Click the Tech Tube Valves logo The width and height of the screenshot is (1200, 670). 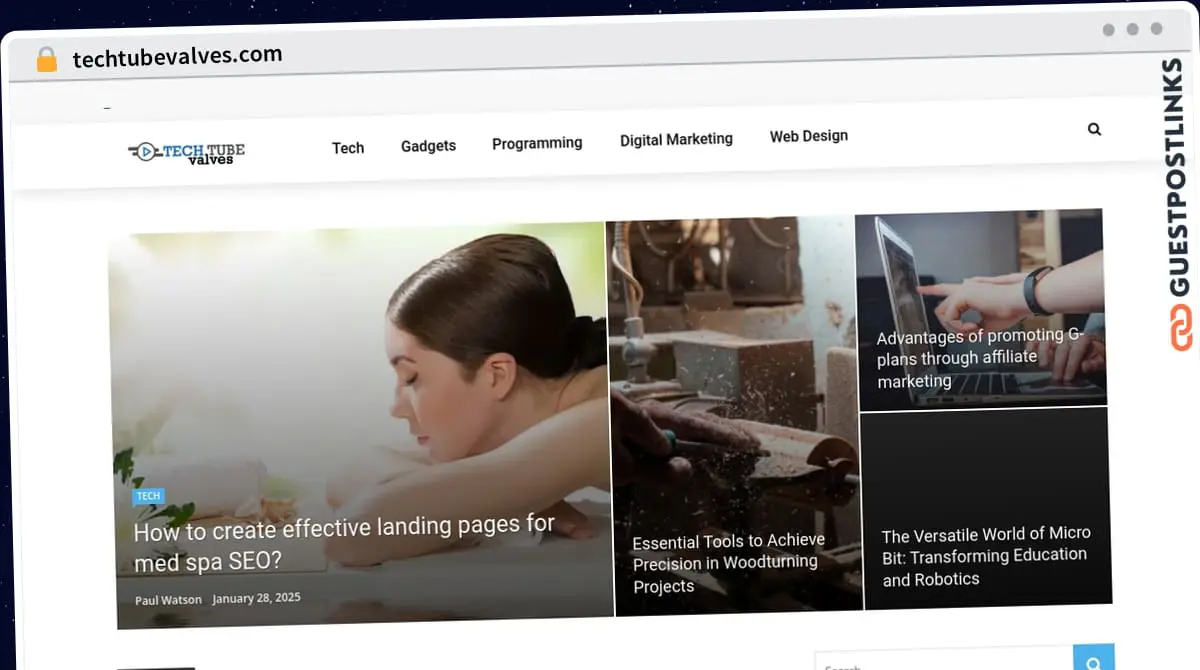click(x=187, y=152)
